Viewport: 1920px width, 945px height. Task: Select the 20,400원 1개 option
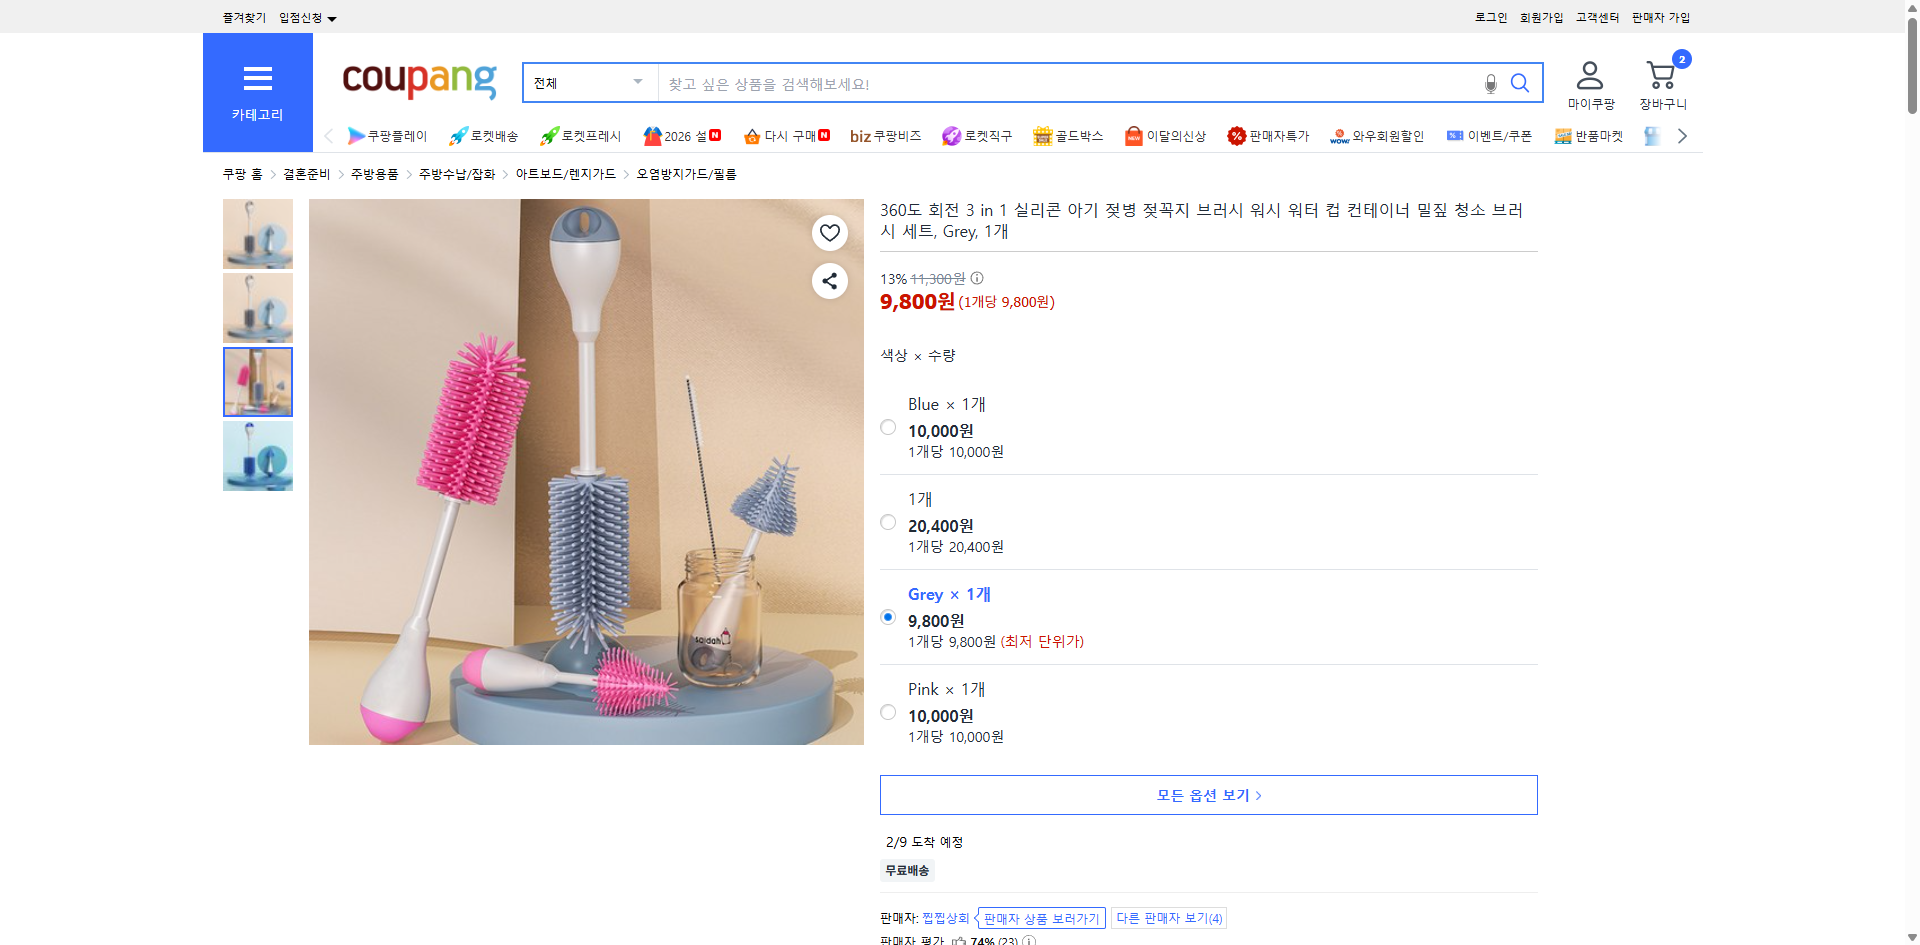click(887, 521)
